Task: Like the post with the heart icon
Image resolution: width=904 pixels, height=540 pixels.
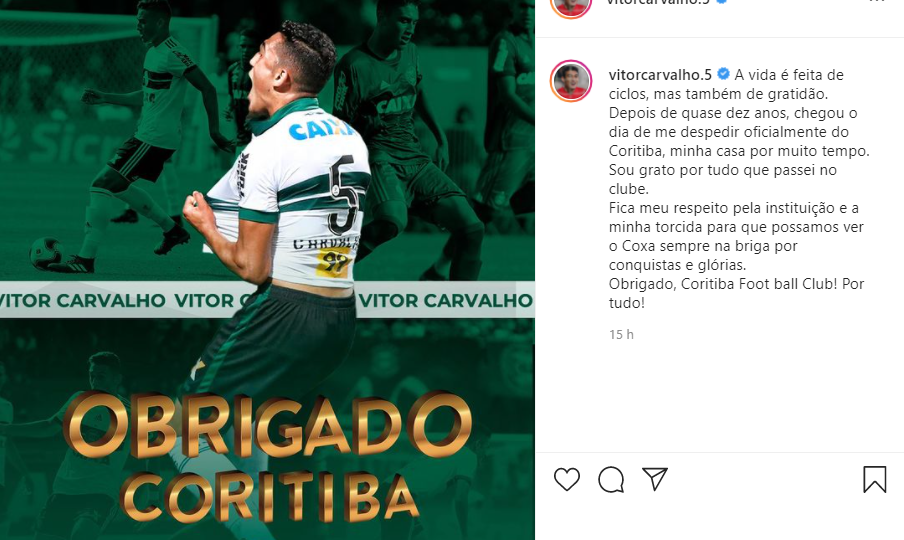Action: pos(567,479)
